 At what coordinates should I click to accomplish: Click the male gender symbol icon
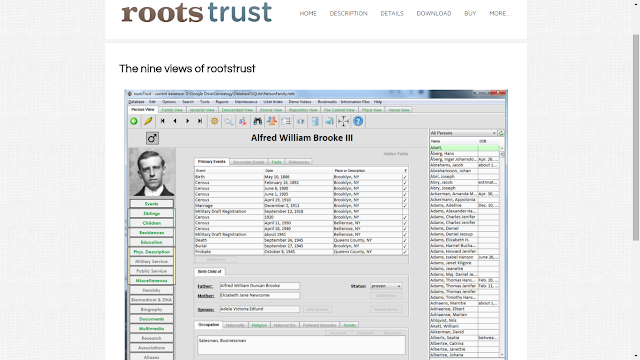pos(152,138)
